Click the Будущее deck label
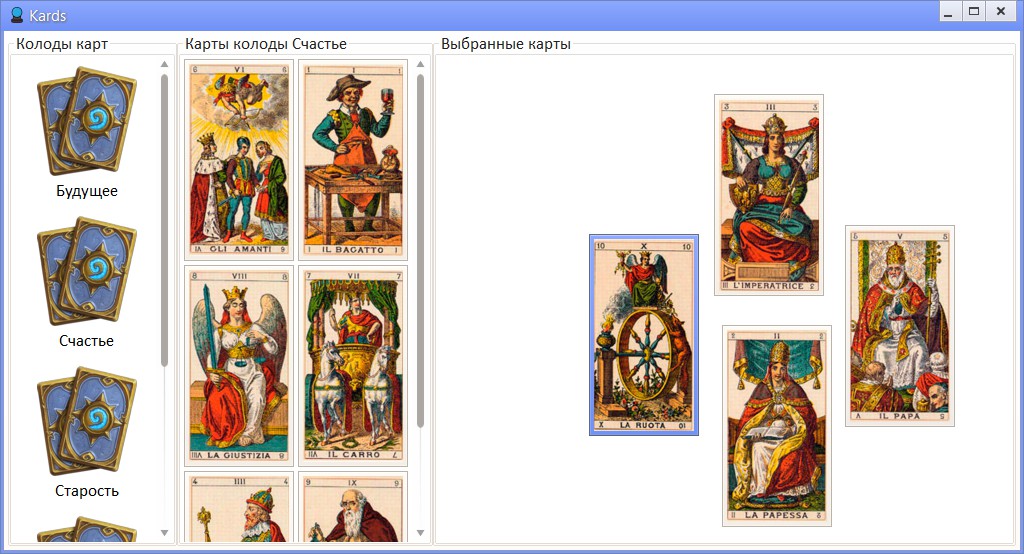The image size is (1024, 554). 87,191
